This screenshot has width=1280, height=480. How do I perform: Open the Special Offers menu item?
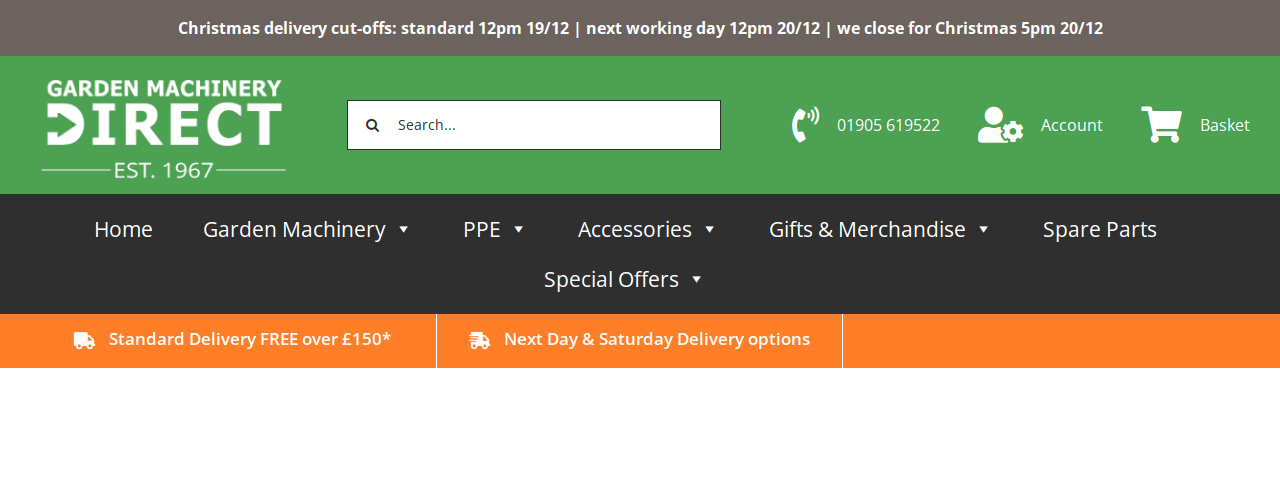point(611,279)
